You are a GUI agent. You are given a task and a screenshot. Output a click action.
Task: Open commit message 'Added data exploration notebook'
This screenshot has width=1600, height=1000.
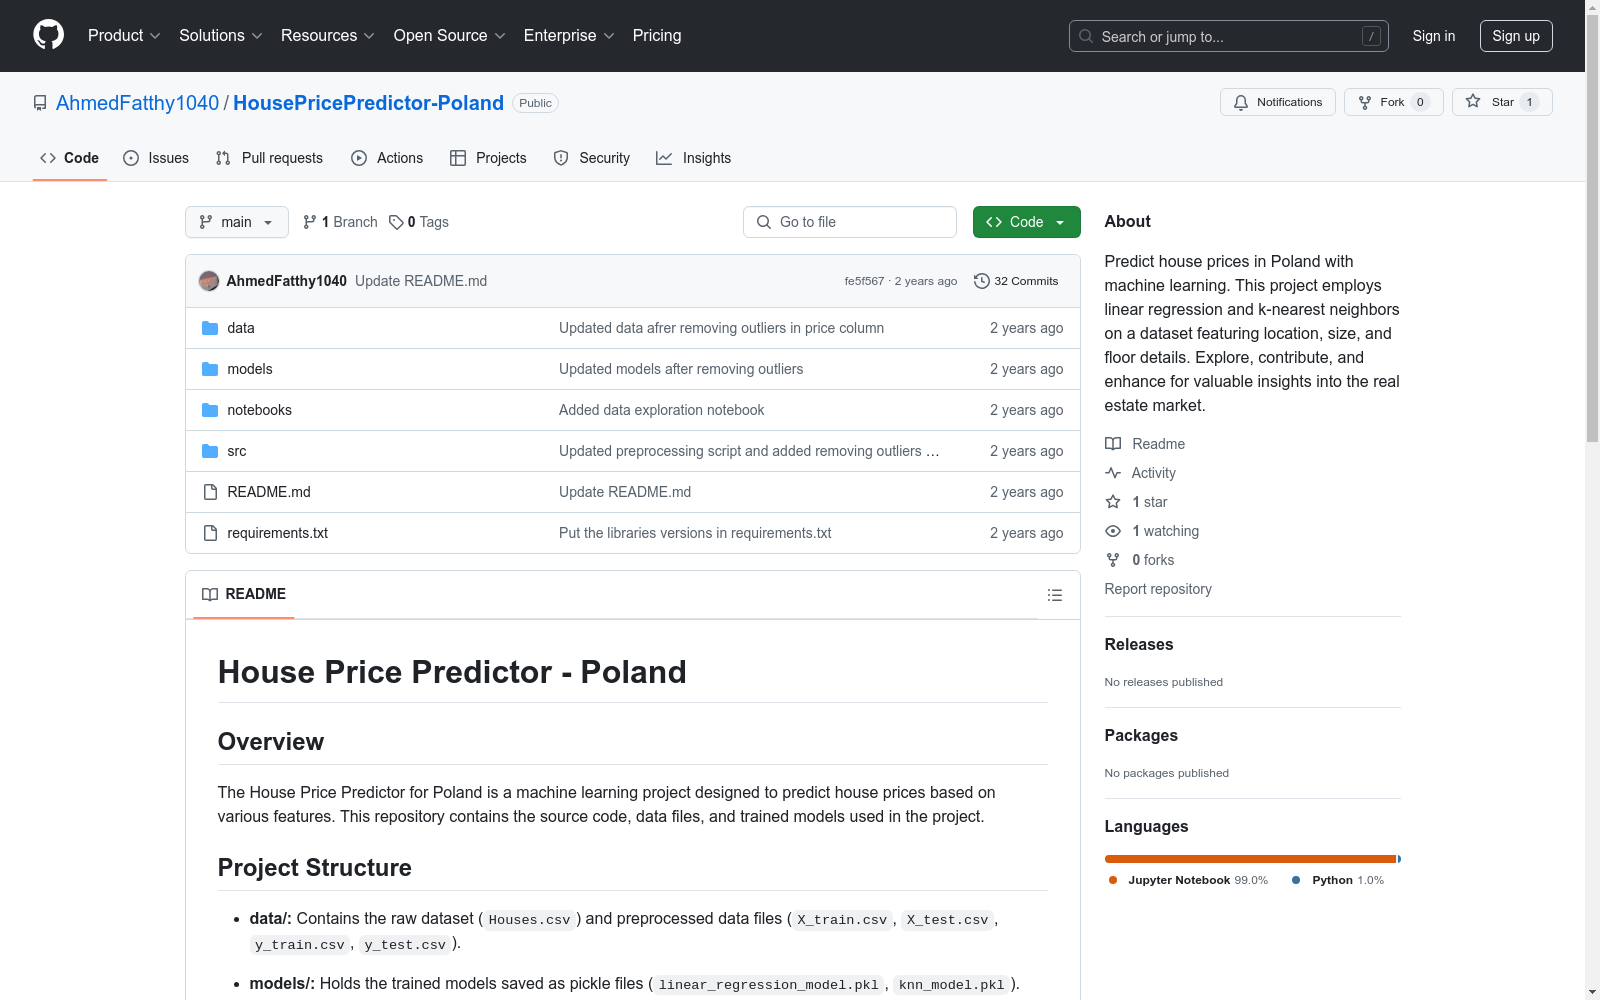661,410
